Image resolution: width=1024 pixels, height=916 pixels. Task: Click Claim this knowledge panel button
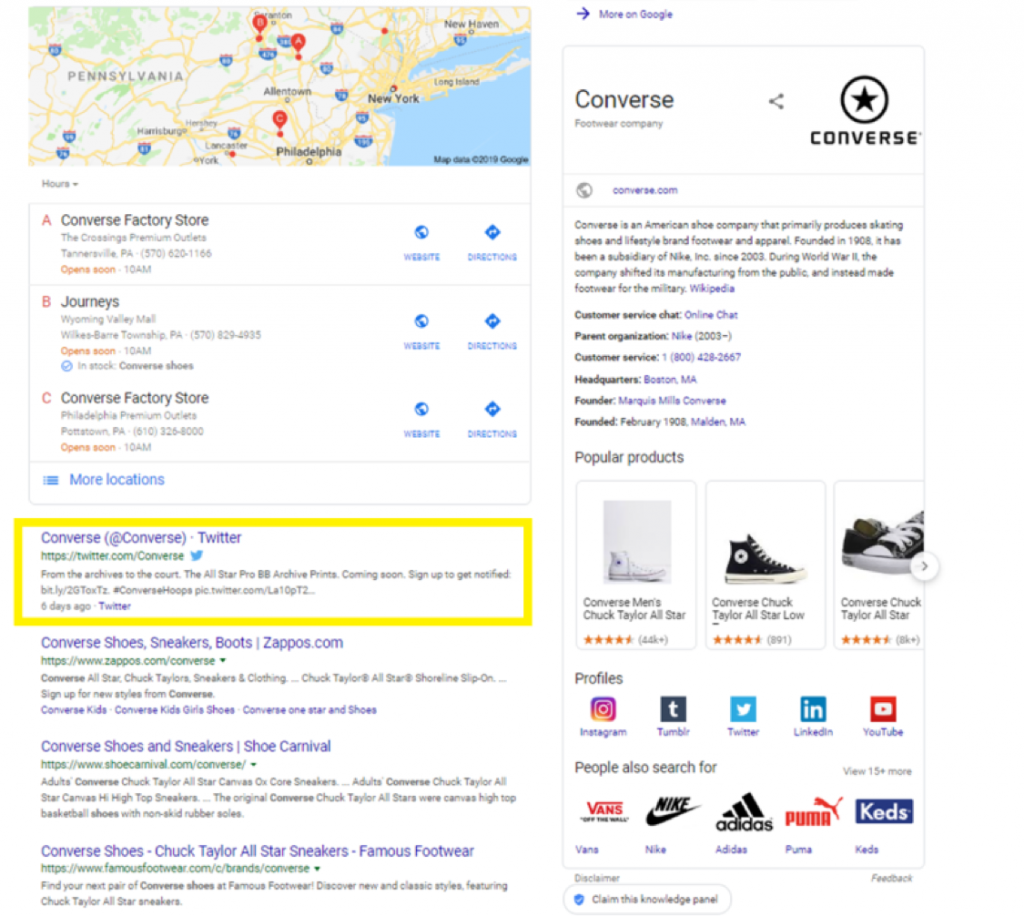[x=646, y=899]
